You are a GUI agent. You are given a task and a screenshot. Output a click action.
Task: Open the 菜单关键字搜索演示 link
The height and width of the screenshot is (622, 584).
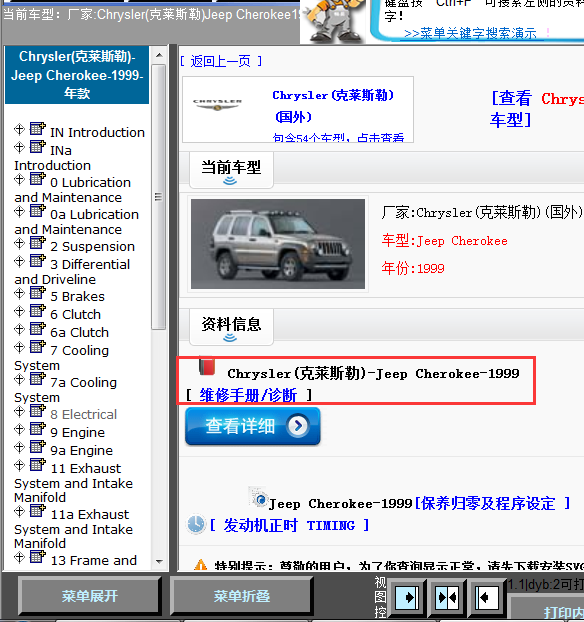pos(470,33)
